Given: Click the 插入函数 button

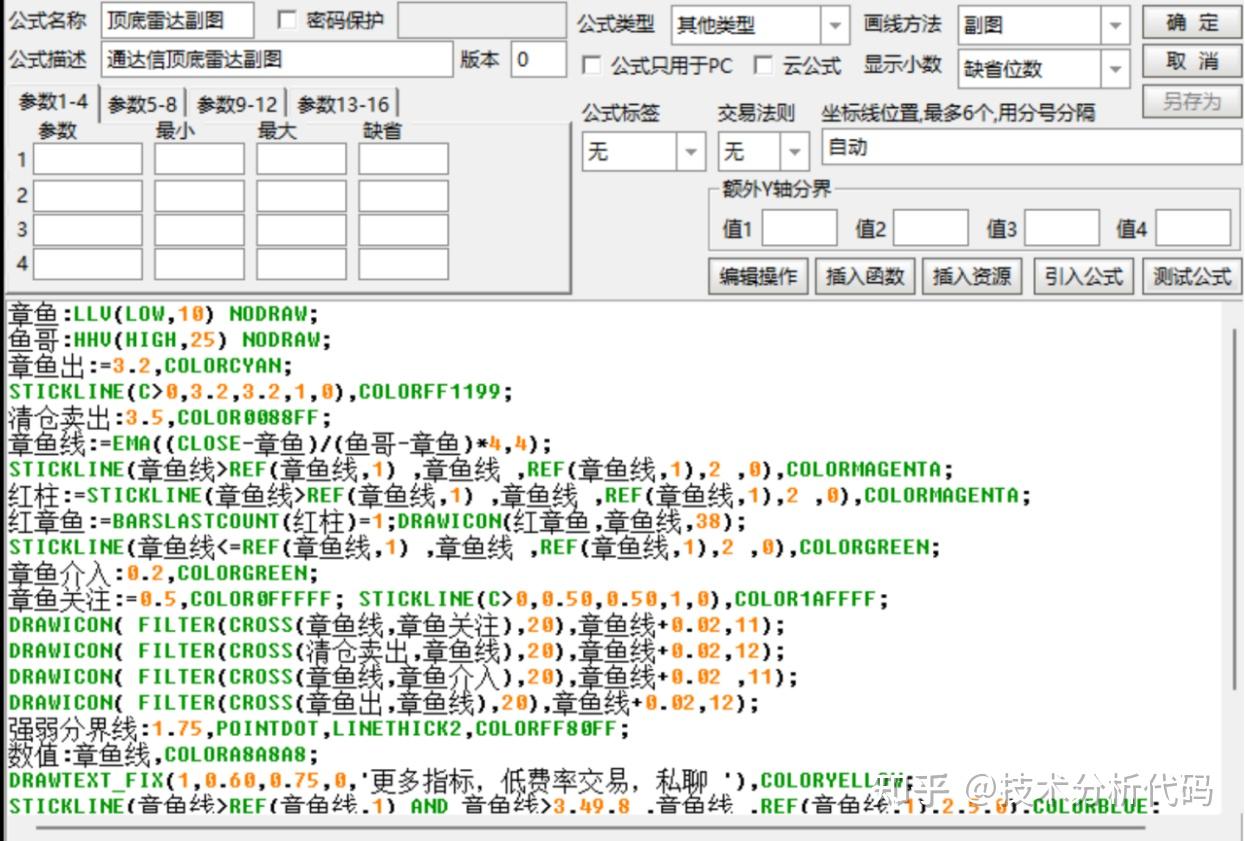Looking at the screenshot, I should 865,276.
